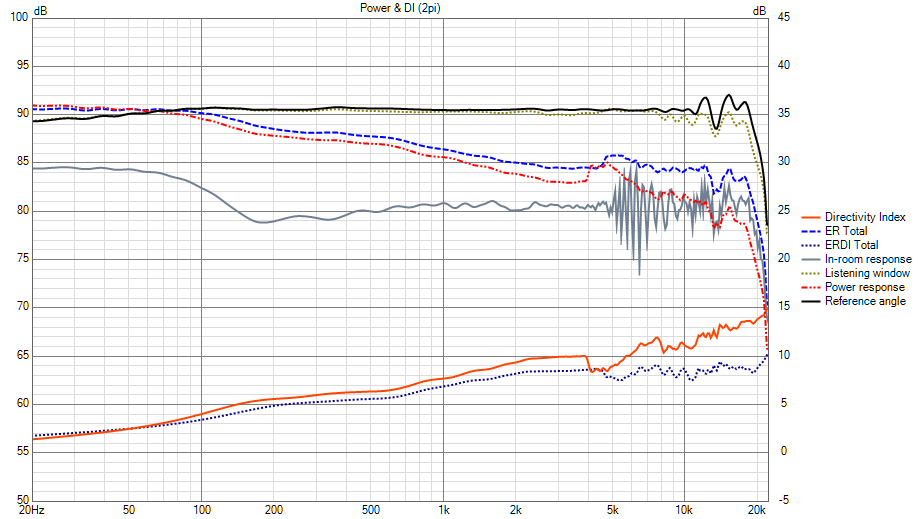Click the orange Directivity Index legend line
920x519 pixels.
click(x=811, y=218)
